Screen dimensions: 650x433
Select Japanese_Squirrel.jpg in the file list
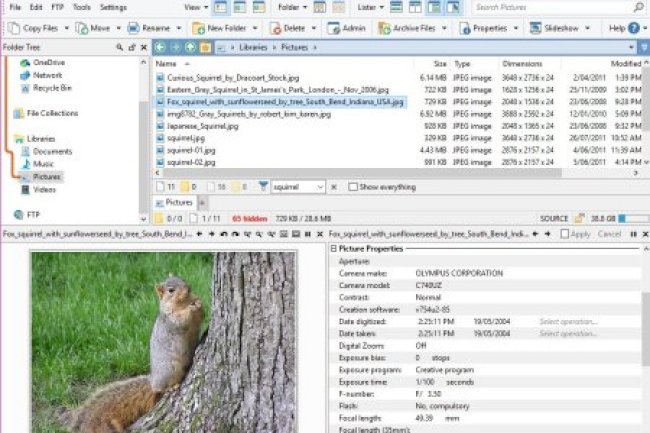tap(202, 126)
